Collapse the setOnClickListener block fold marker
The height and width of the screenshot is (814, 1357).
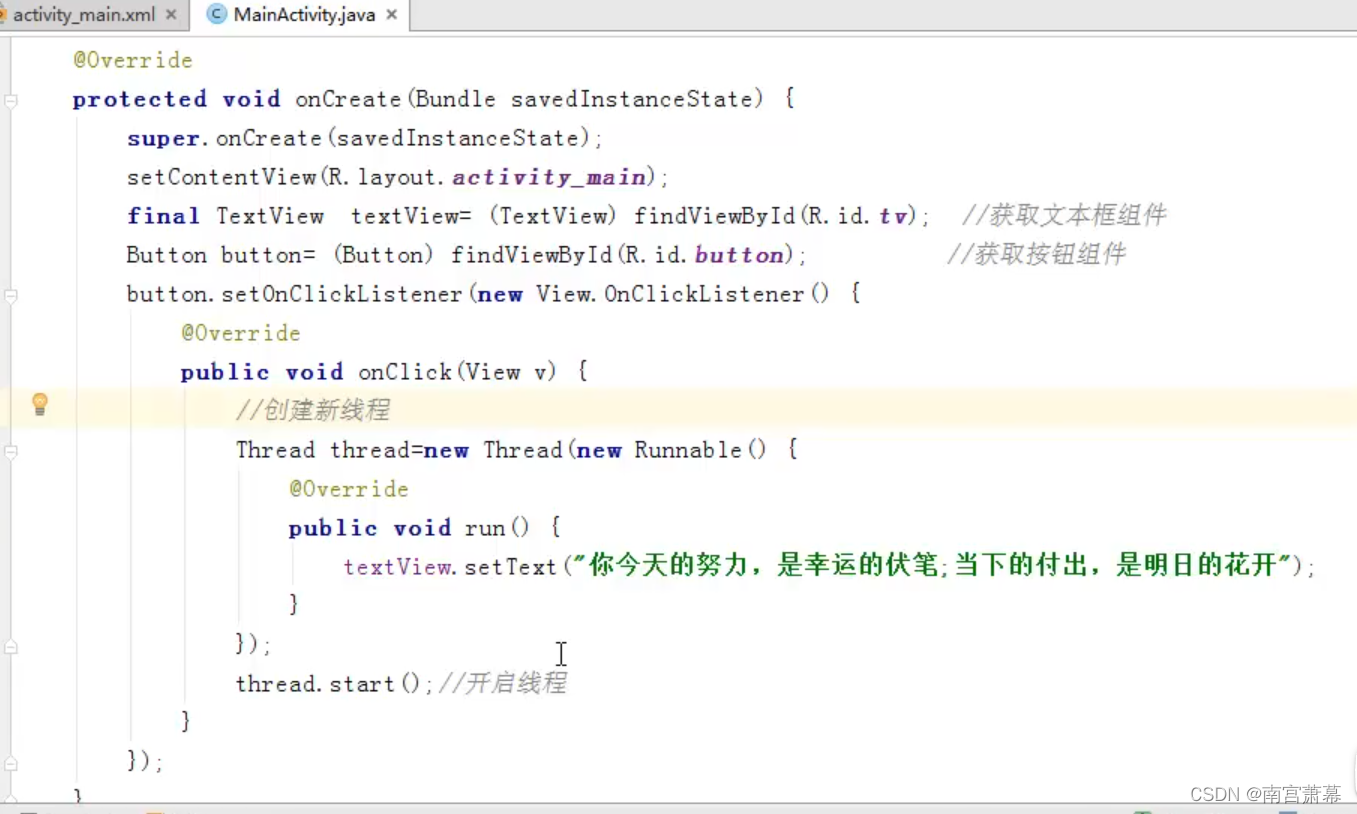10,296
